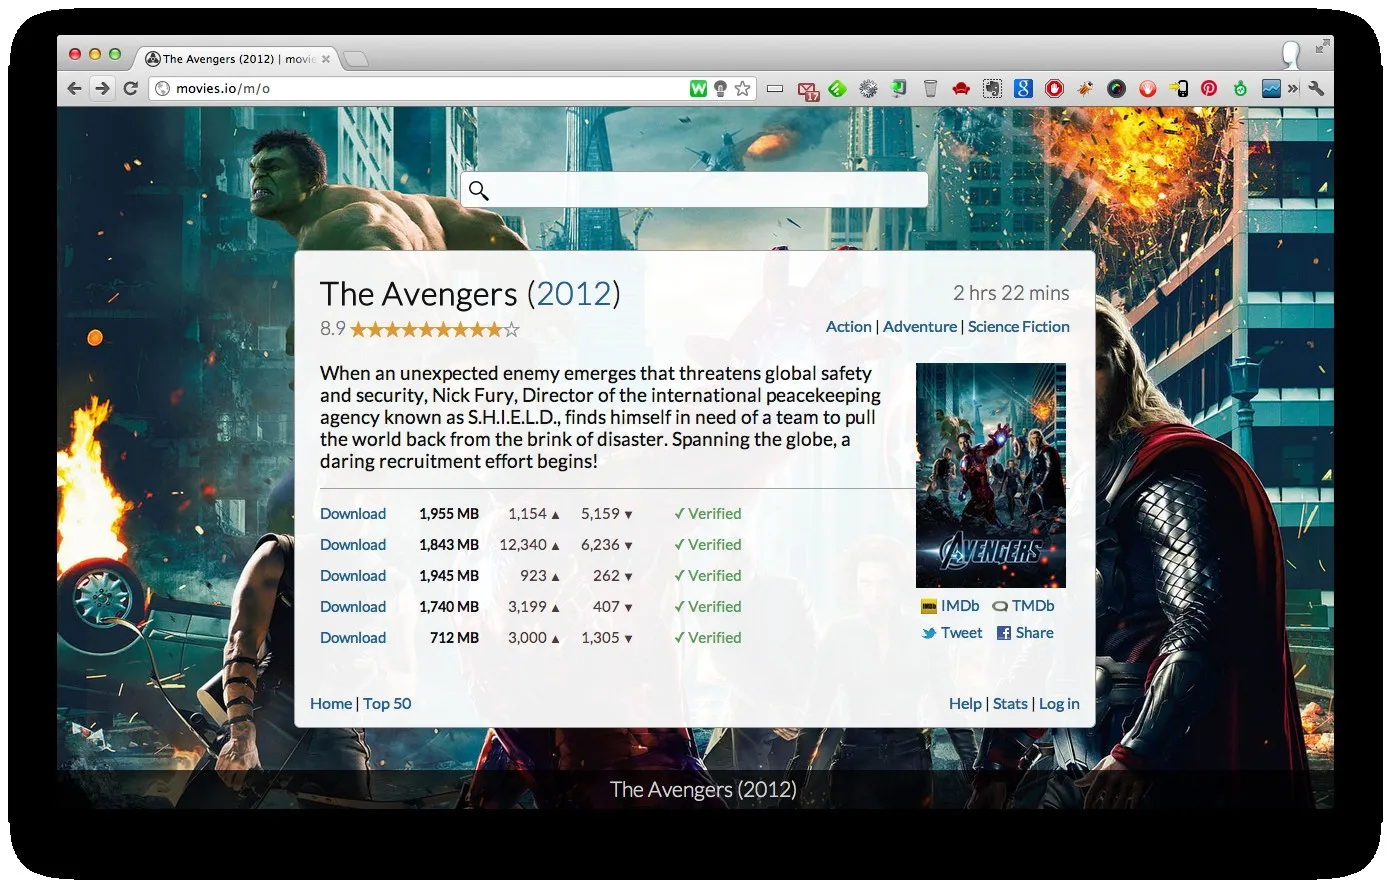This screenshot has height=888, width=1391.
Task: Open the IMDb link
Action: tap(950, 606)
